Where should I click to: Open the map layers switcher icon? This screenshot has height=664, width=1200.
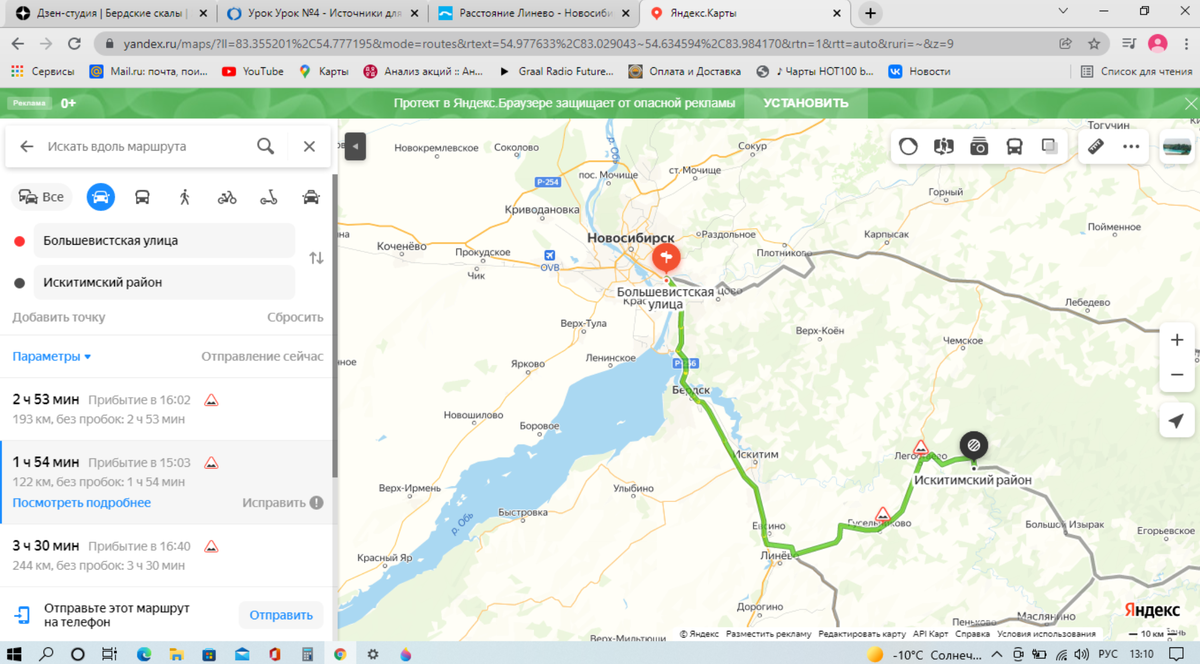point(1049,146)
